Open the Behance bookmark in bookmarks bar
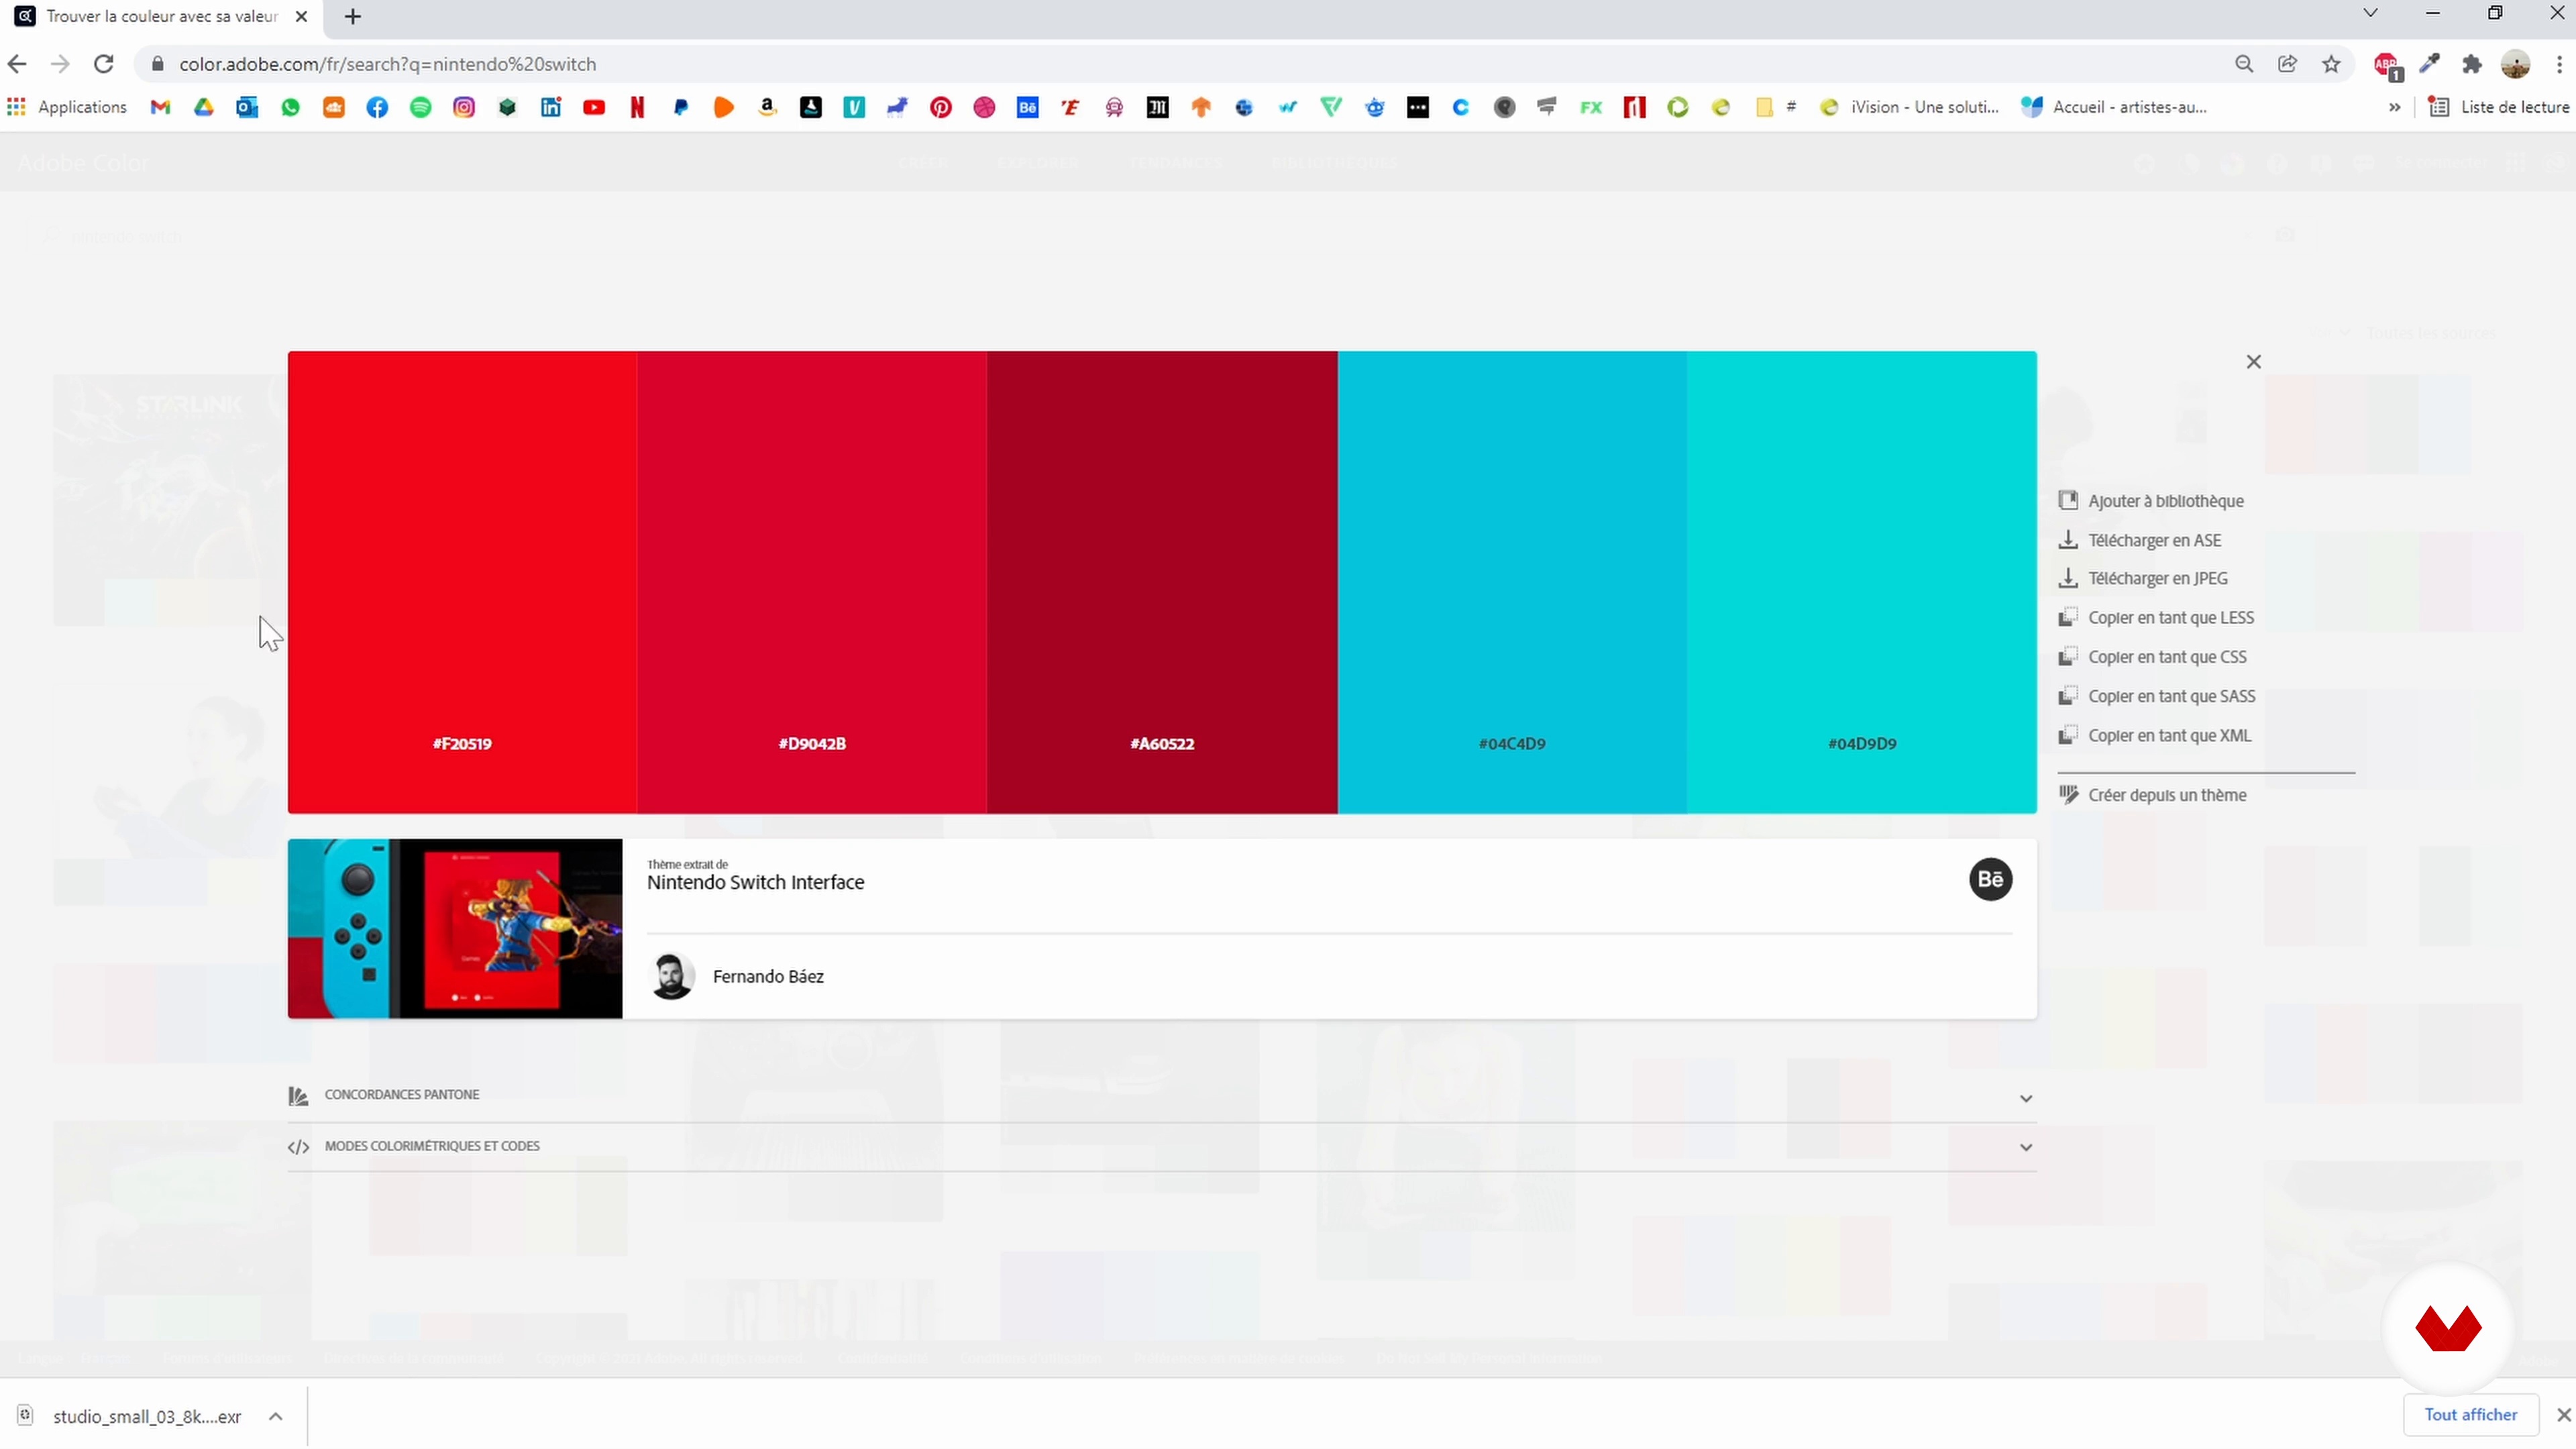 [x=1027, y=107]
